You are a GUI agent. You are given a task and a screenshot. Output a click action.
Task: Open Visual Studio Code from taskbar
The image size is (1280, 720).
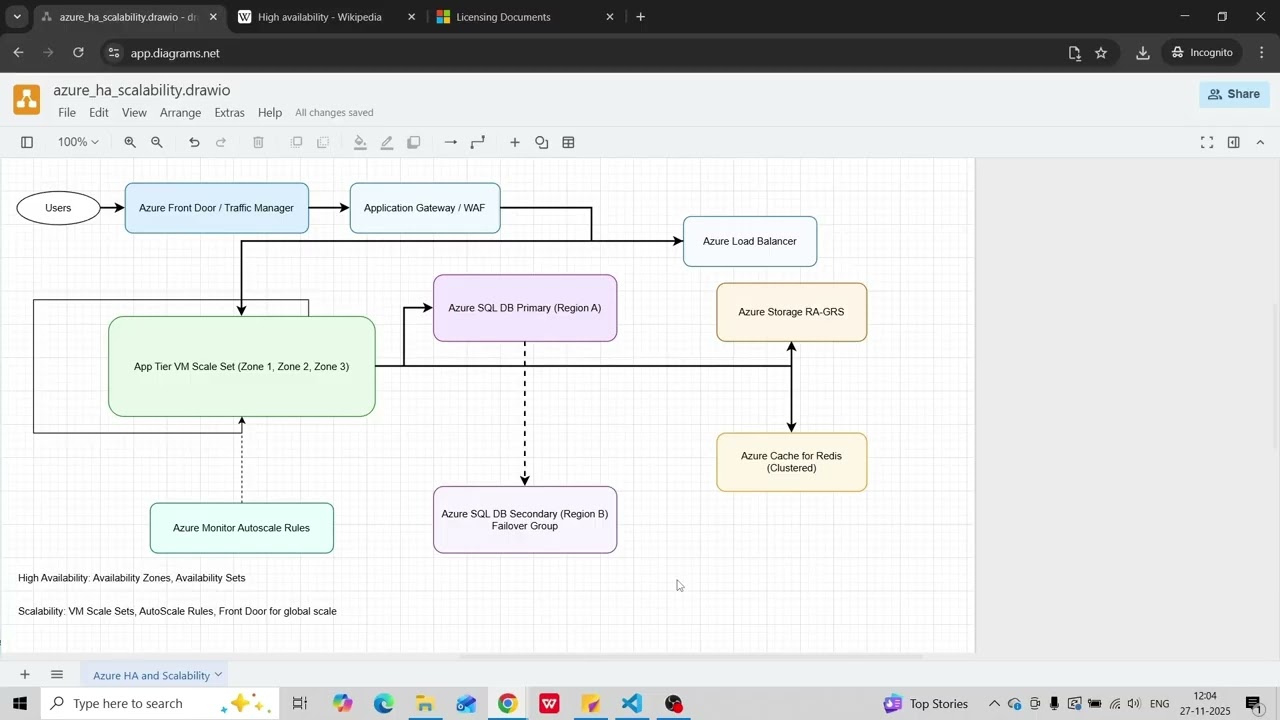coord(632,704)
